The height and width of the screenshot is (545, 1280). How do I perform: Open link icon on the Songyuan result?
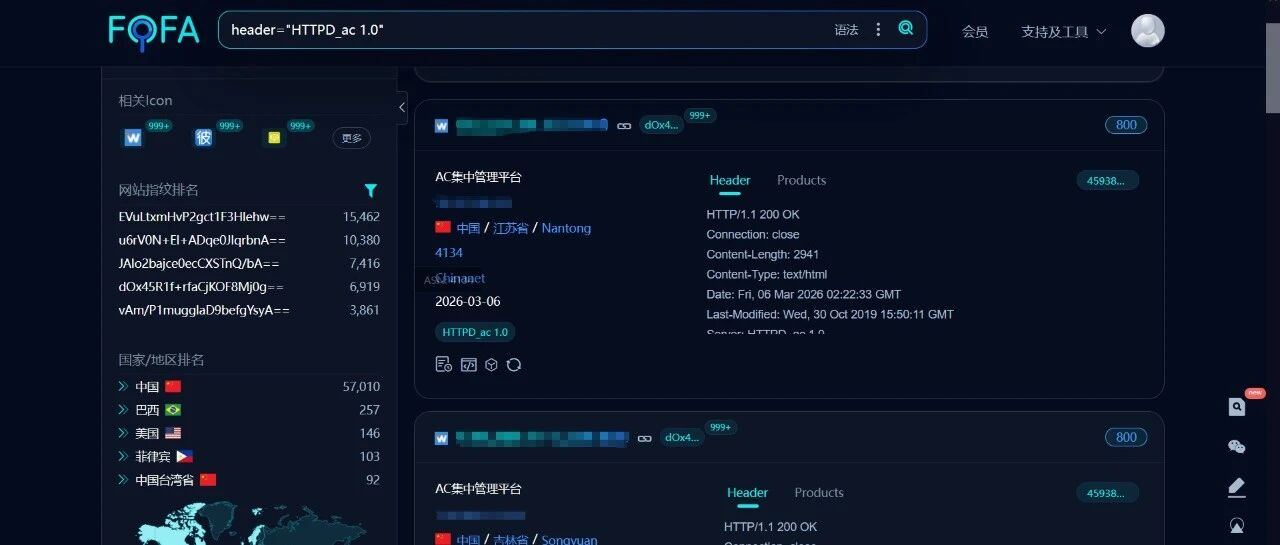click(x=644, y=438)
